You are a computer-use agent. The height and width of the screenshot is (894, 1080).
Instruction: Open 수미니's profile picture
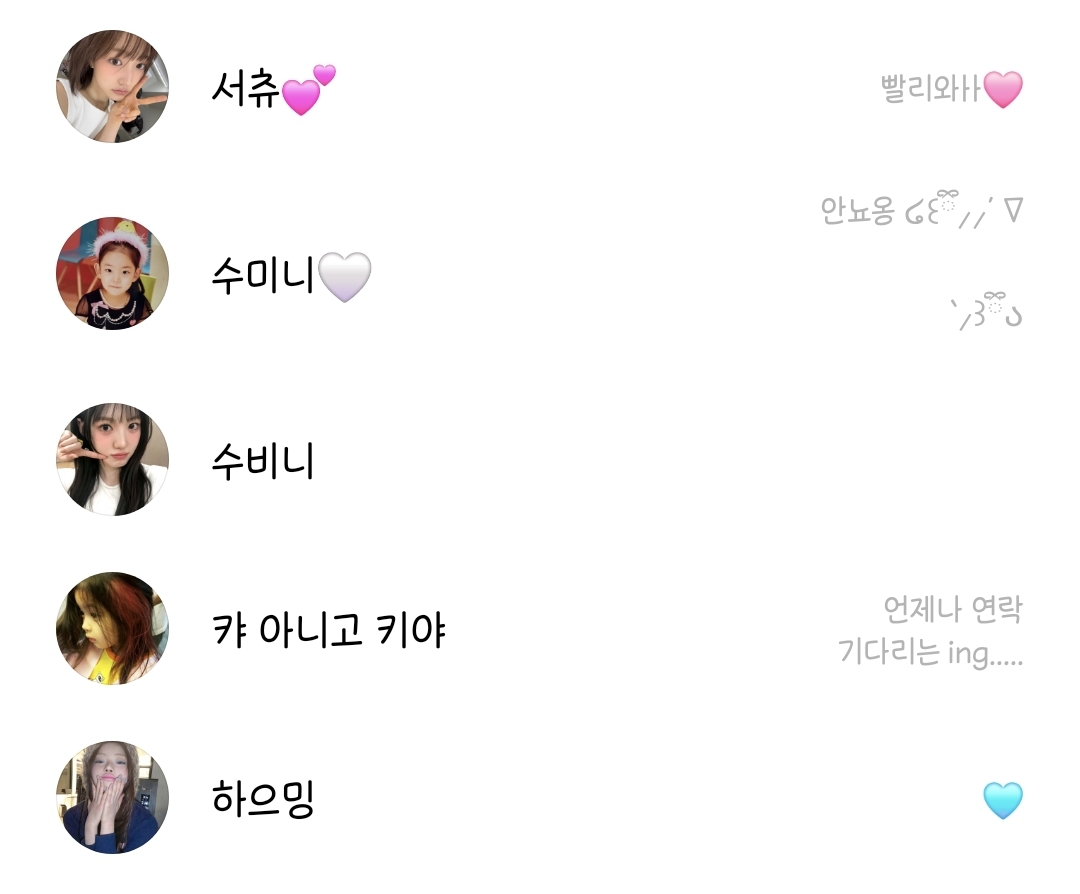[112, 273]
